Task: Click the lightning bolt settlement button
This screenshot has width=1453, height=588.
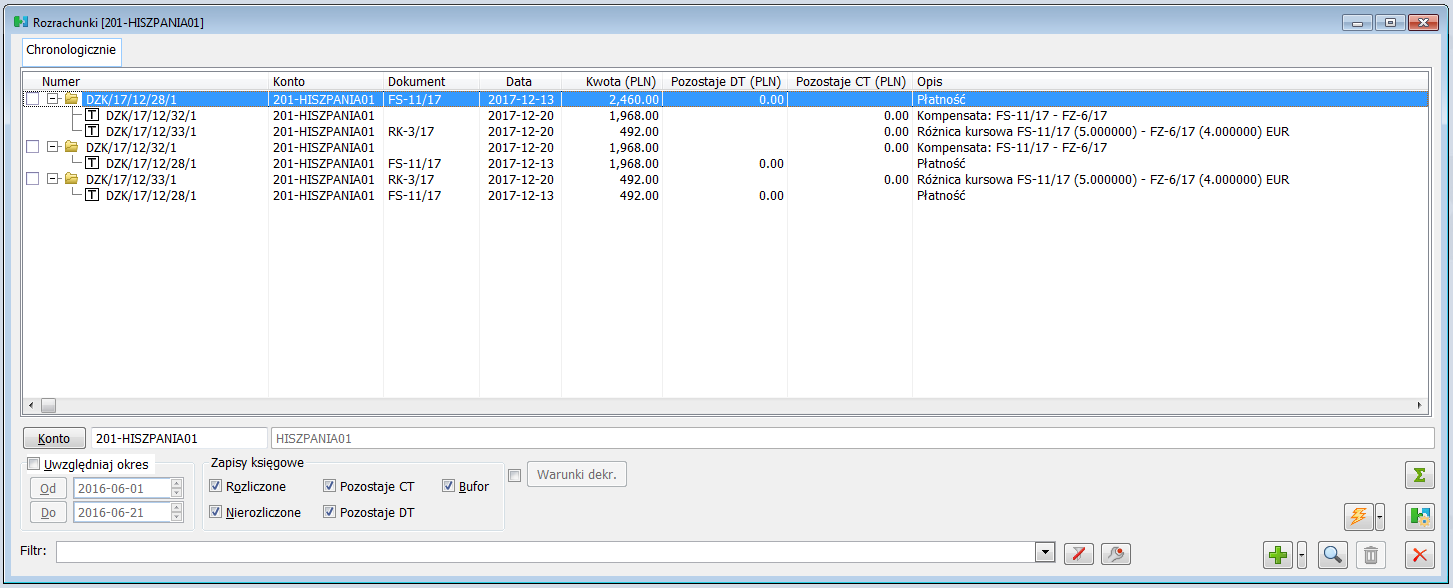Action: click(x=1359, y=517)
